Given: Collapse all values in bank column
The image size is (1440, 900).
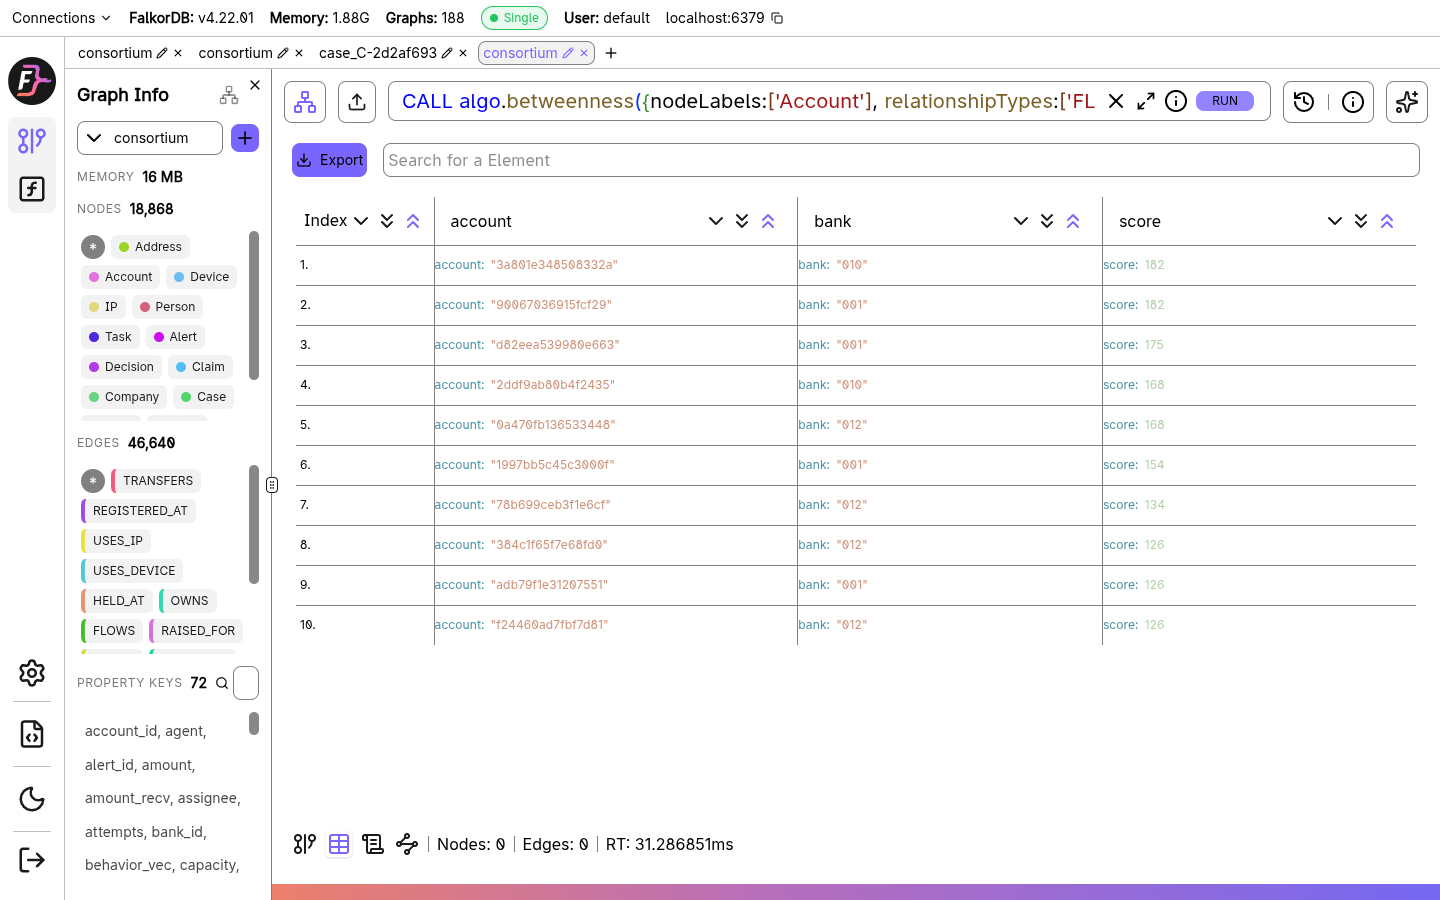Looking at the screenshot, I should (1073, 221).
